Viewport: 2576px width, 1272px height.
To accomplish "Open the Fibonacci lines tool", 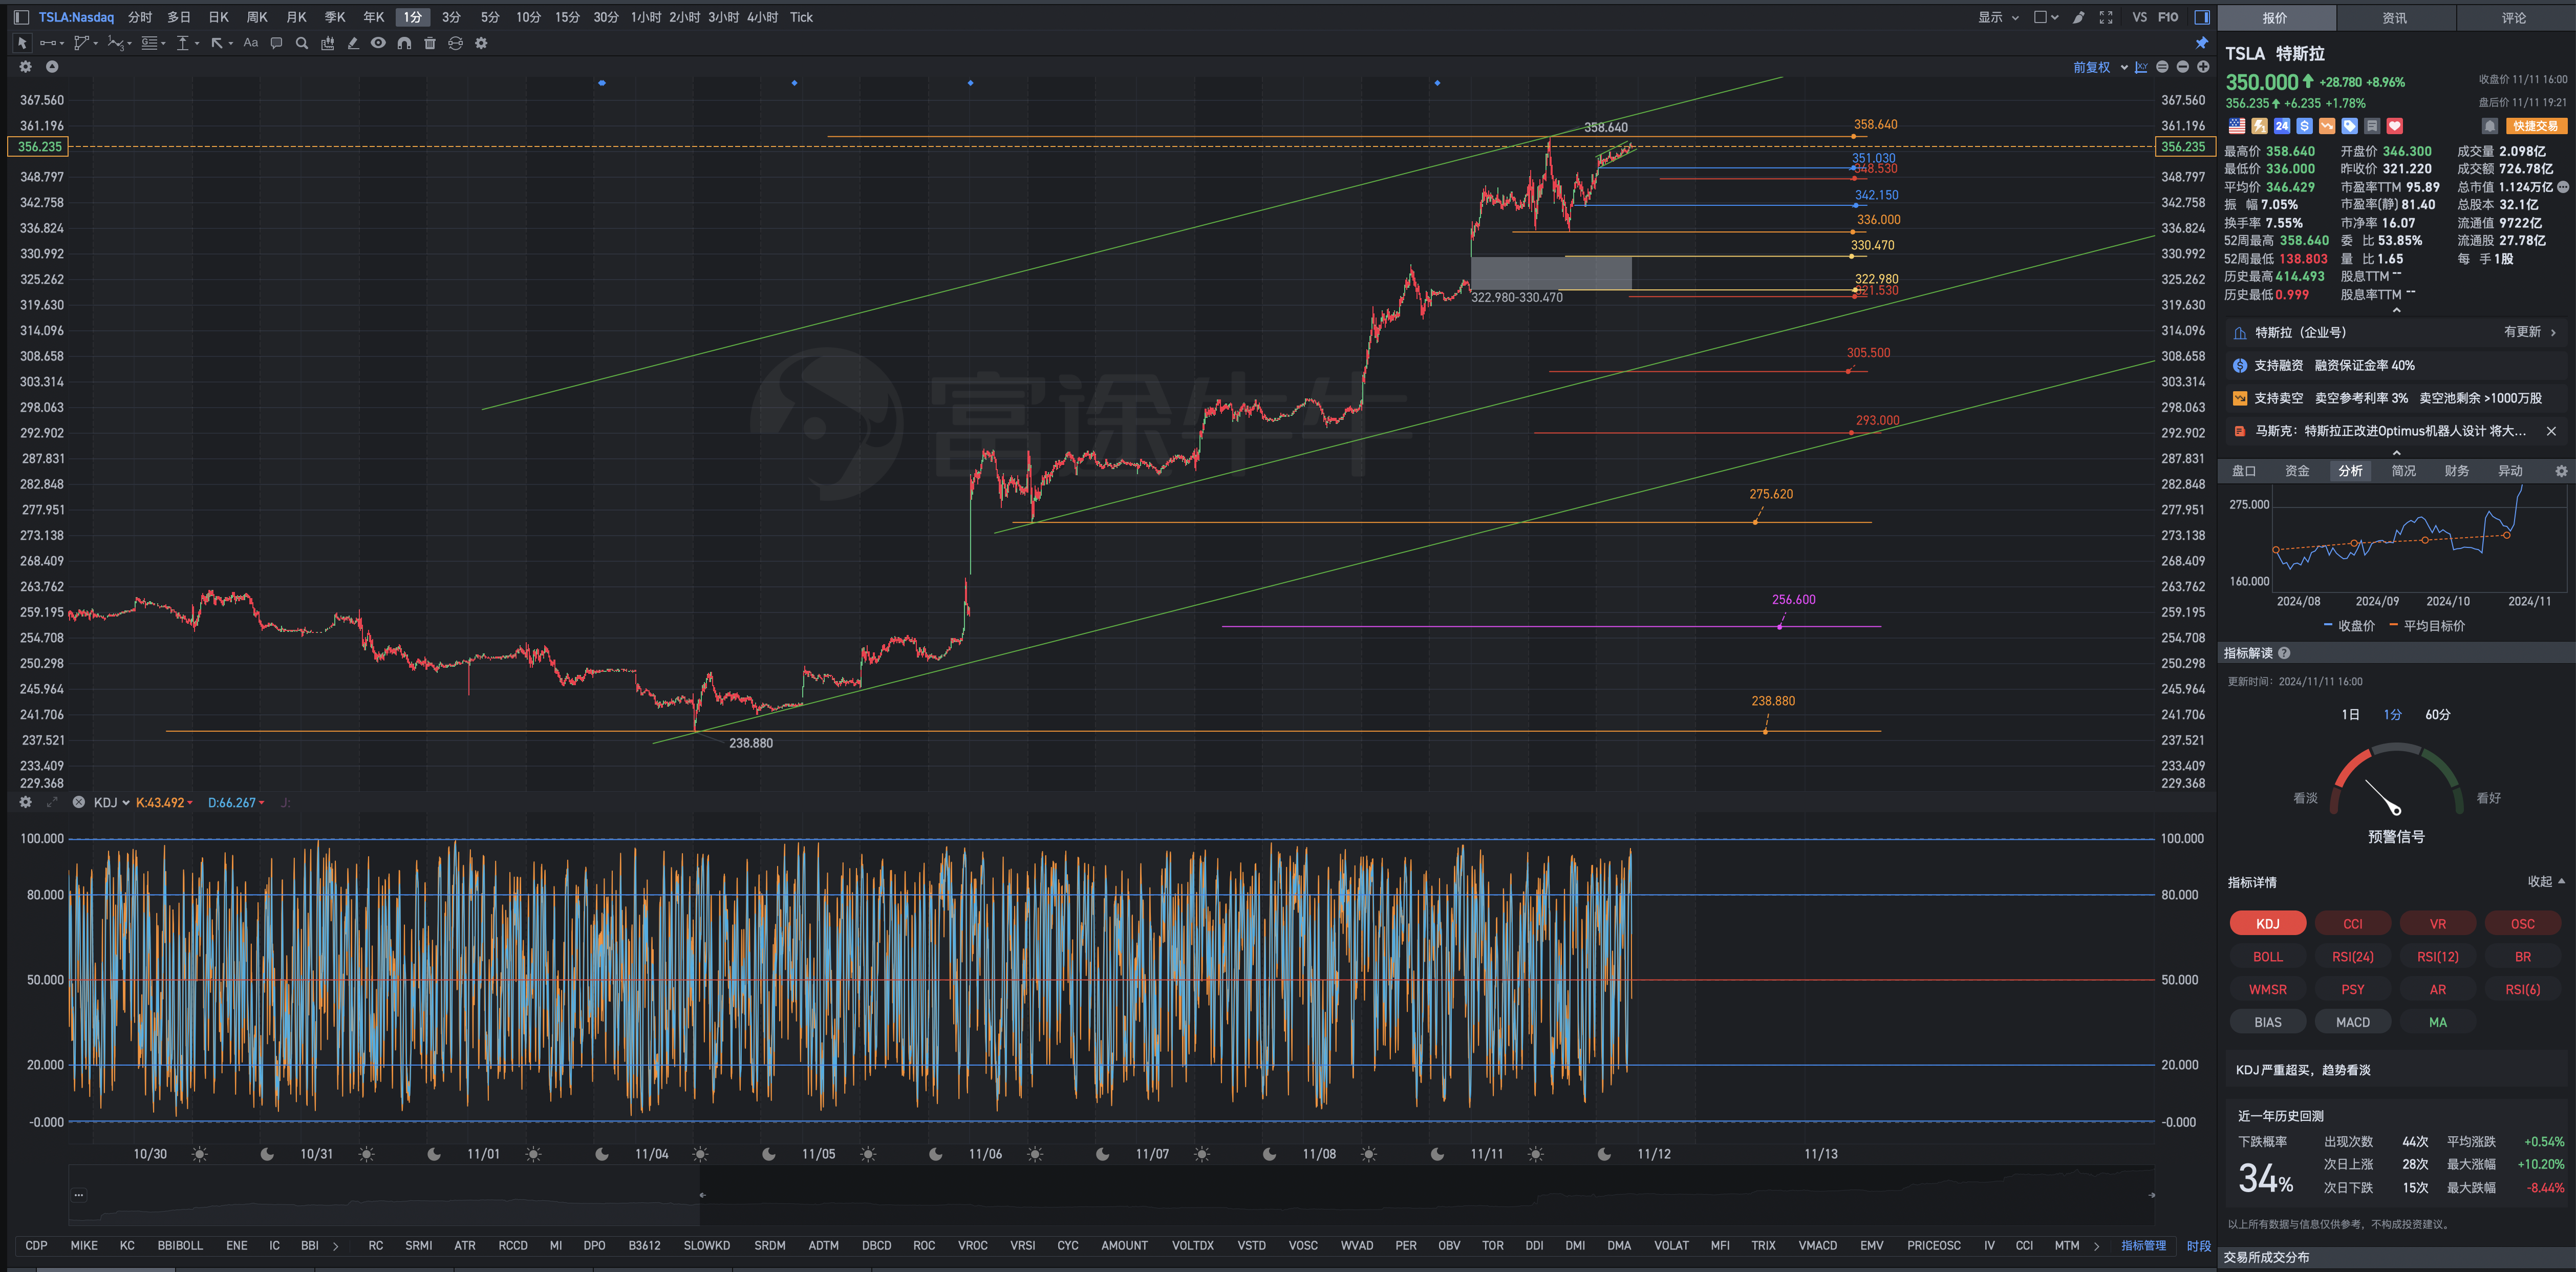I will pyautogui.click(x=150, y=43).
